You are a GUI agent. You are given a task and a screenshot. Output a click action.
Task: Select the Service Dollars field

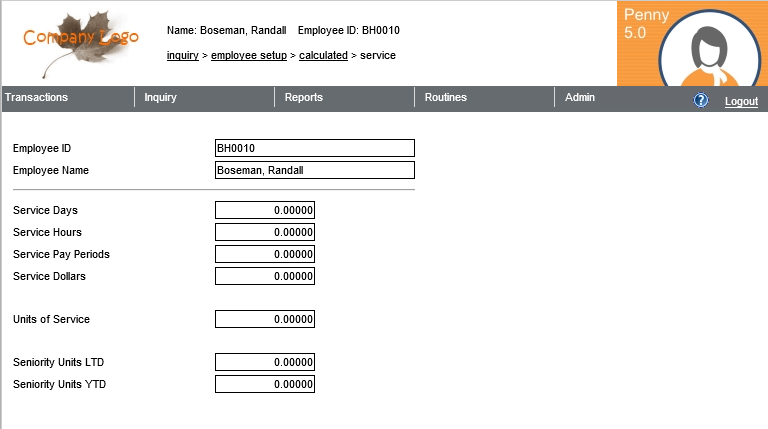tap(265, 276)
